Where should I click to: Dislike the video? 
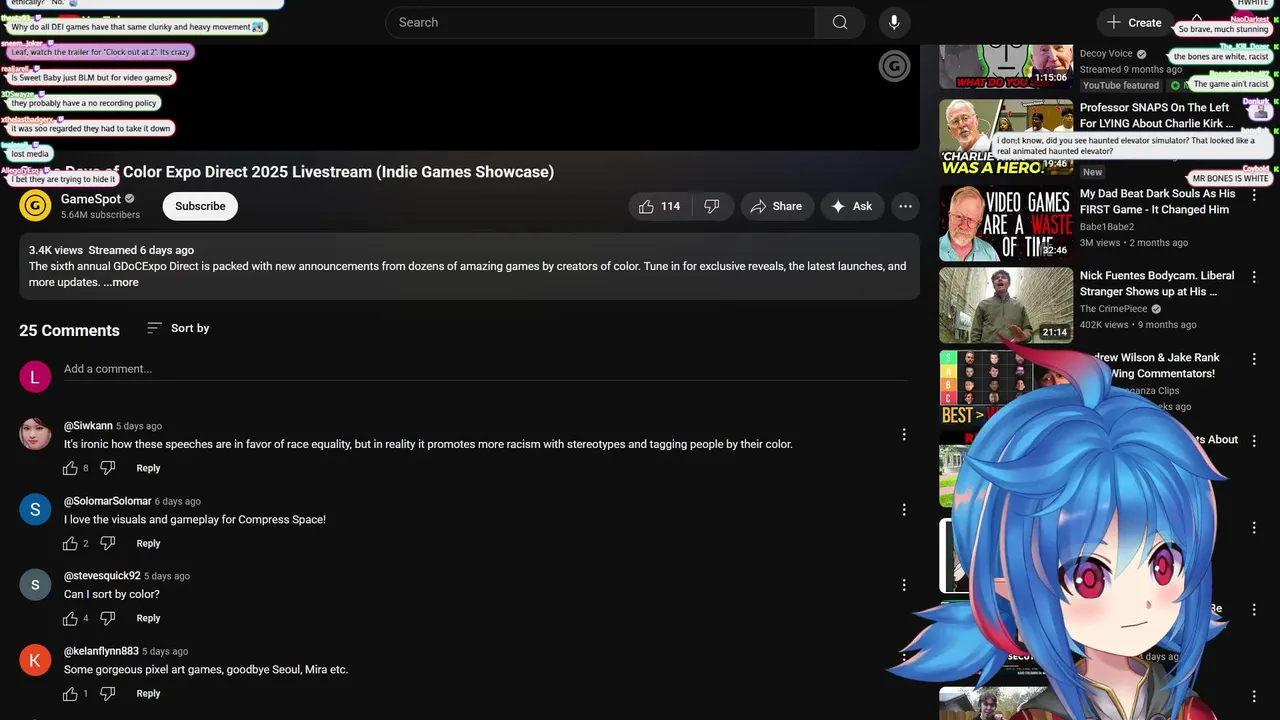(x=712, y=206)
